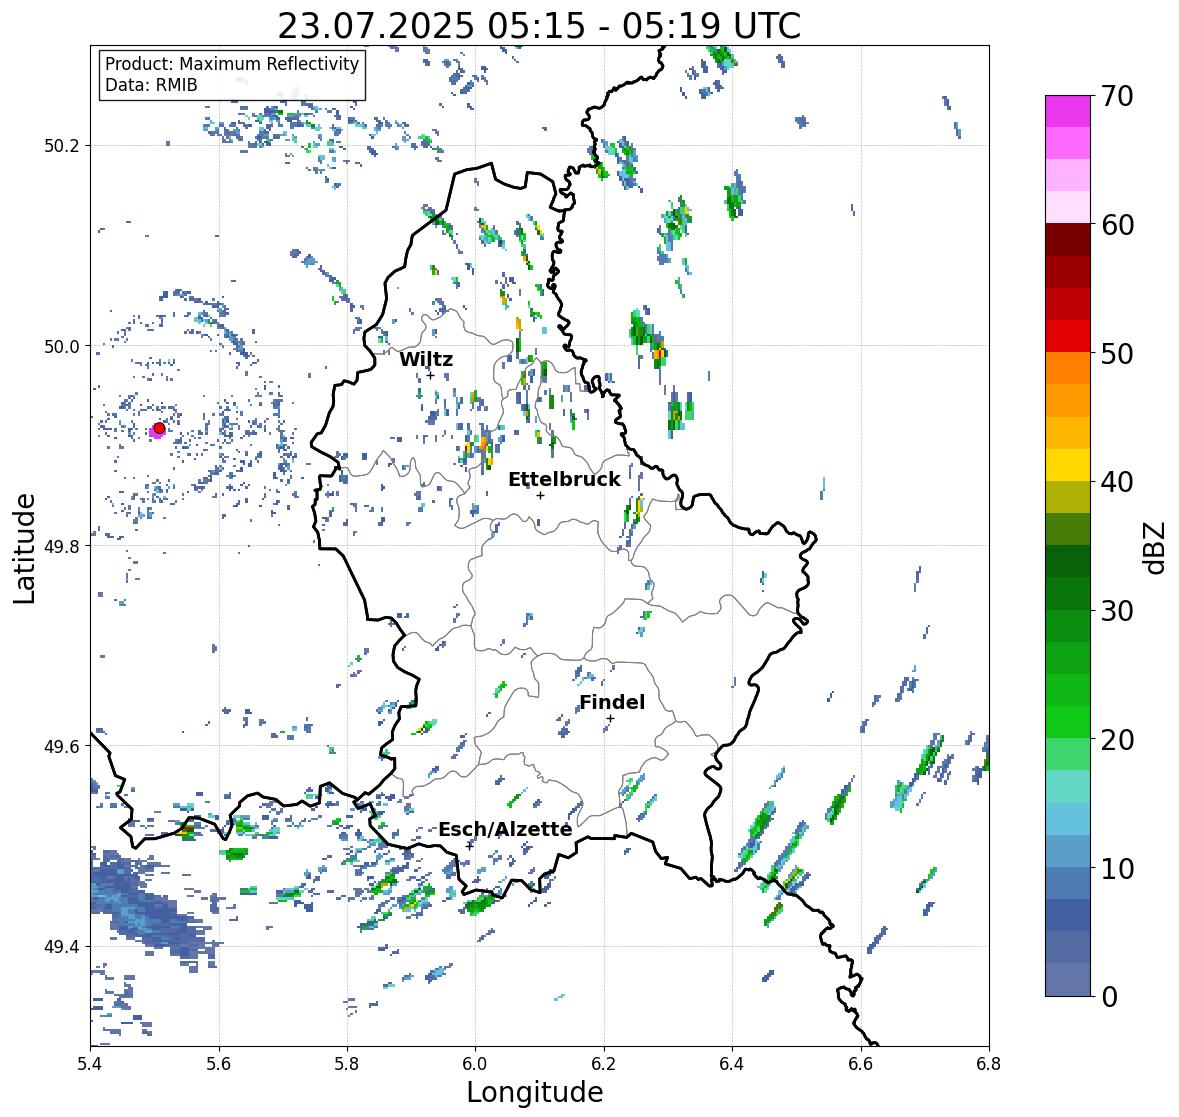Screen dimensions: 1179x1117
Task: Click the Esch/Alzette station label
Action: point(505,829)
